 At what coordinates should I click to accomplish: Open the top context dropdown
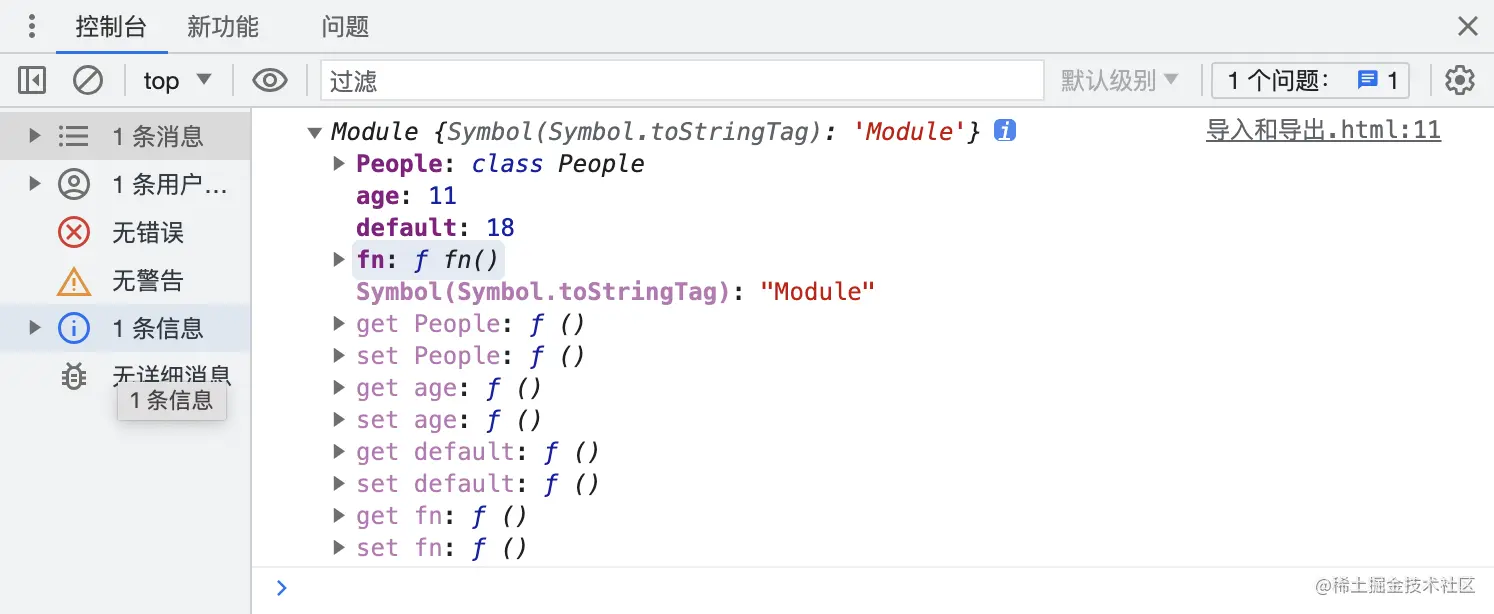pyautogui.click(x=177, y=80)
